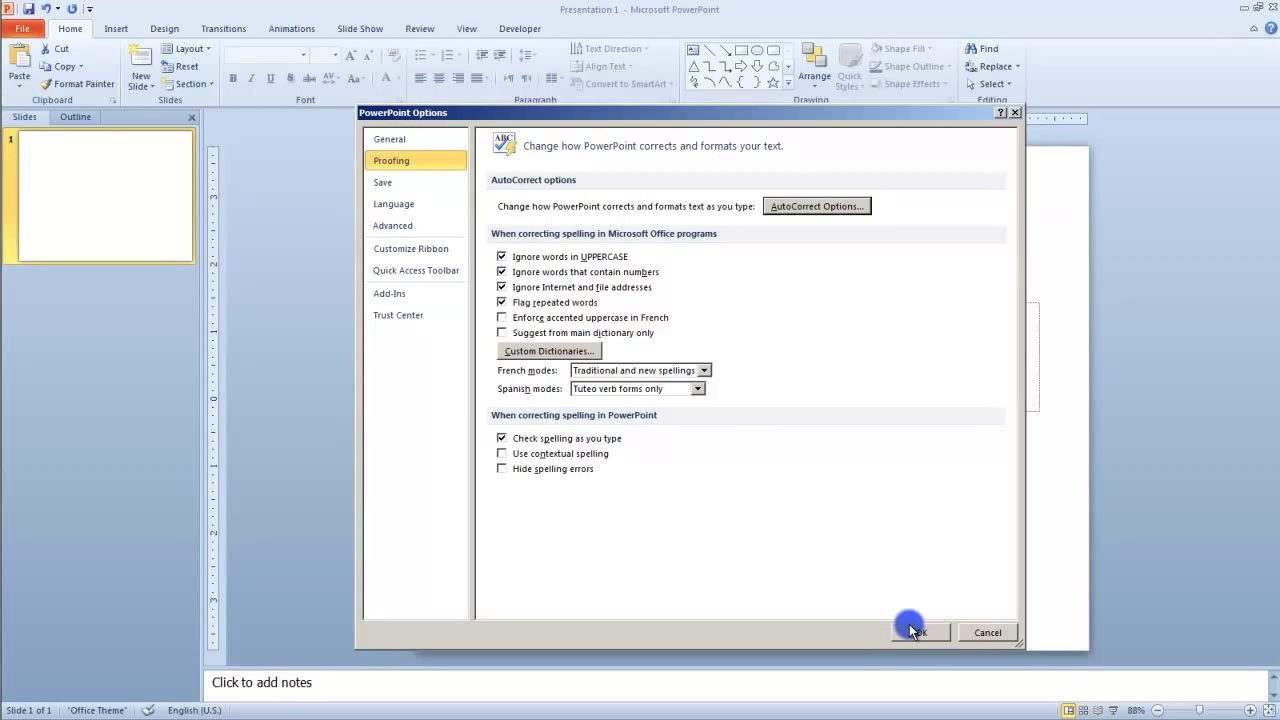
Task: Click the Increase Font Size icon
Action: [351, 55]
